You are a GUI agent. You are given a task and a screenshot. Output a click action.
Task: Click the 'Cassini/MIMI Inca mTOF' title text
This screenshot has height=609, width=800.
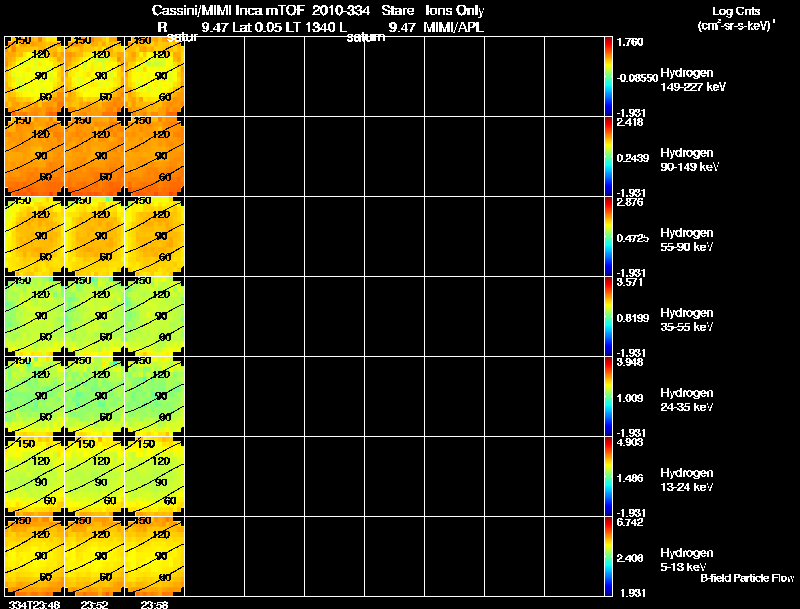point(228,10)
